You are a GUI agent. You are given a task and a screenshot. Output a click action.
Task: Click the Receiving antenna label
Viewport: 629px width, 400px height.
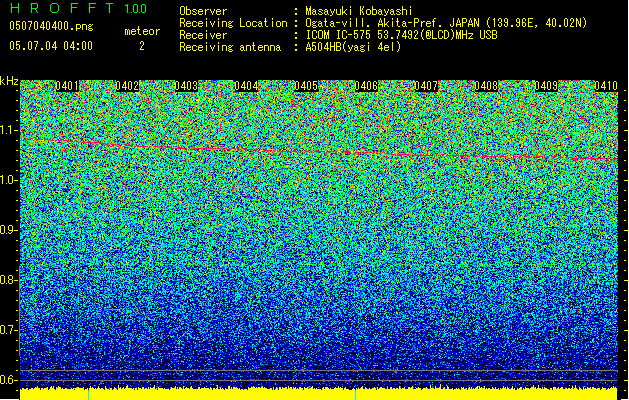coord(230,47)
